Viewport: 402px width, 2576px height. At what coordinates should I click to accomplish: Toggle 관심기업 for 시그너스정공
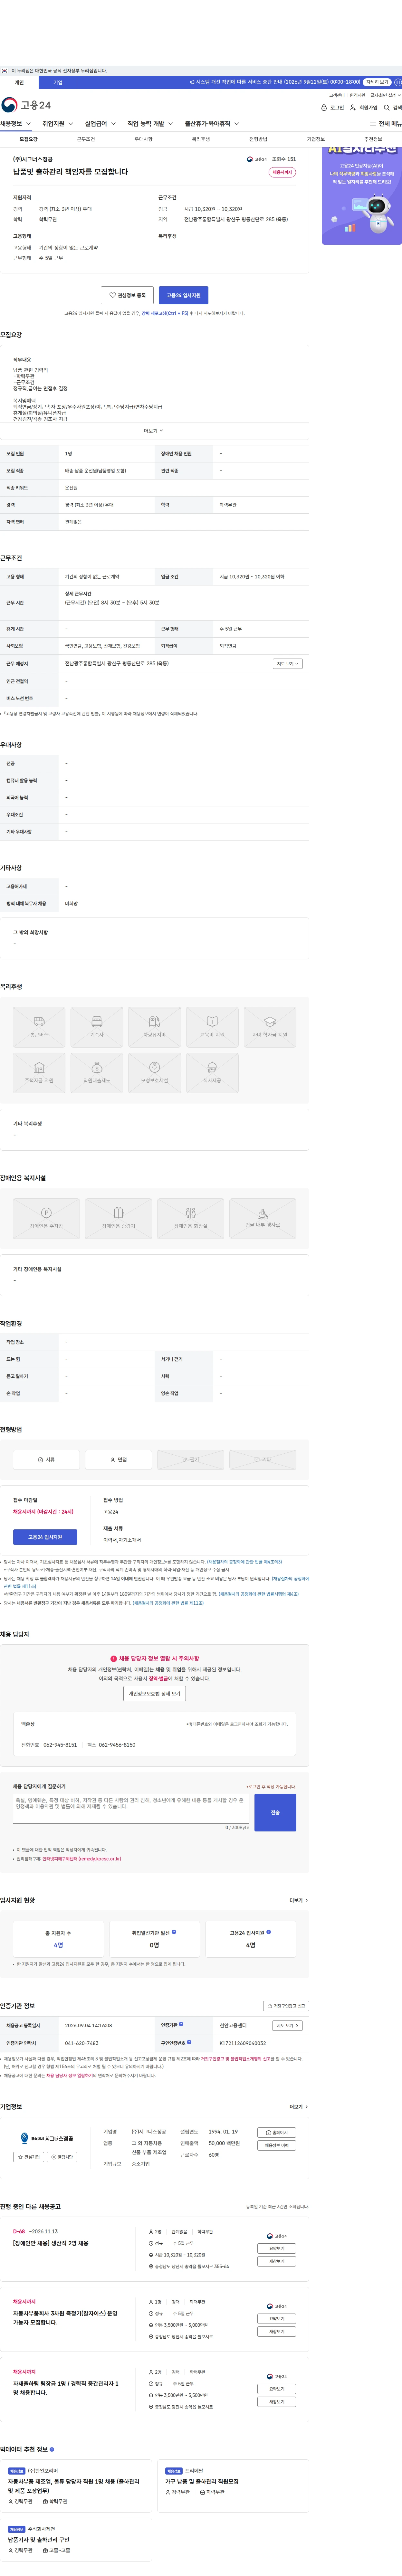pos(29,2157)
